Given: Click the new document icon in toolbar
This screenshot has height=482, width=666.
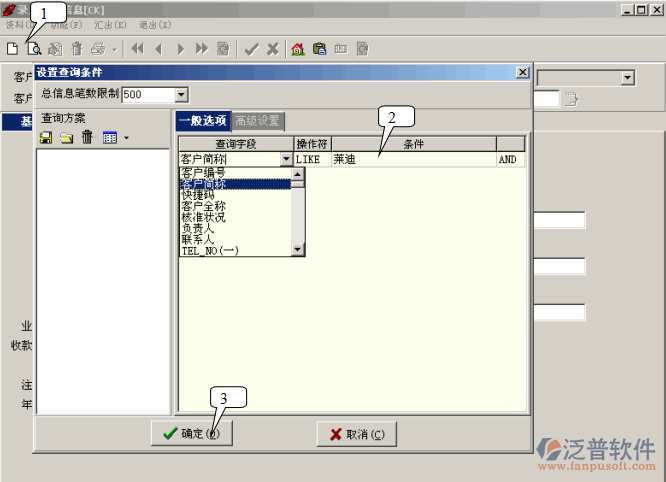Looking at the screenshot, I should point(12,48).
